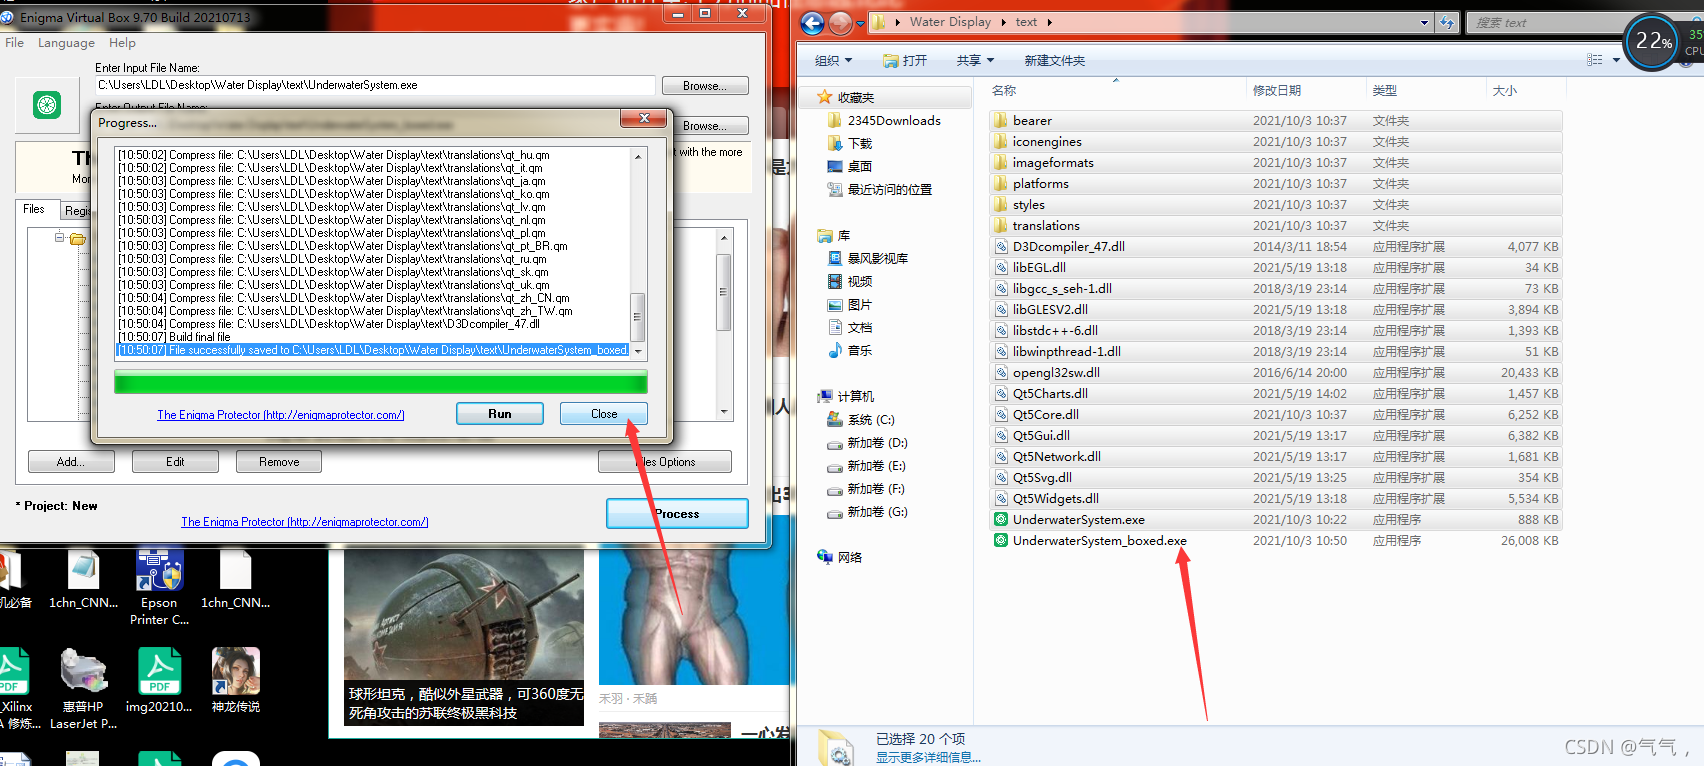Expand the address bar history dropdown

click(1425, 22)
